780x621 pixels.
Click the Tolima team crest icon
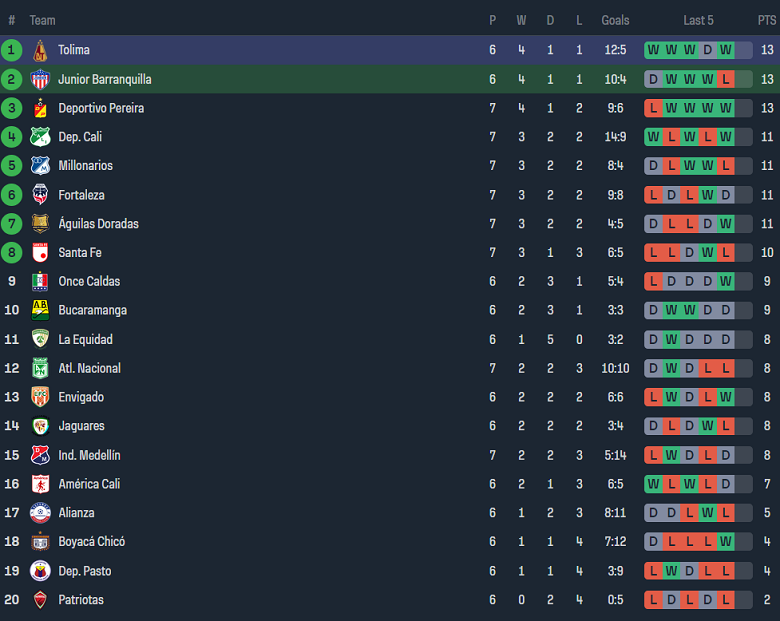tap(40, 50)
